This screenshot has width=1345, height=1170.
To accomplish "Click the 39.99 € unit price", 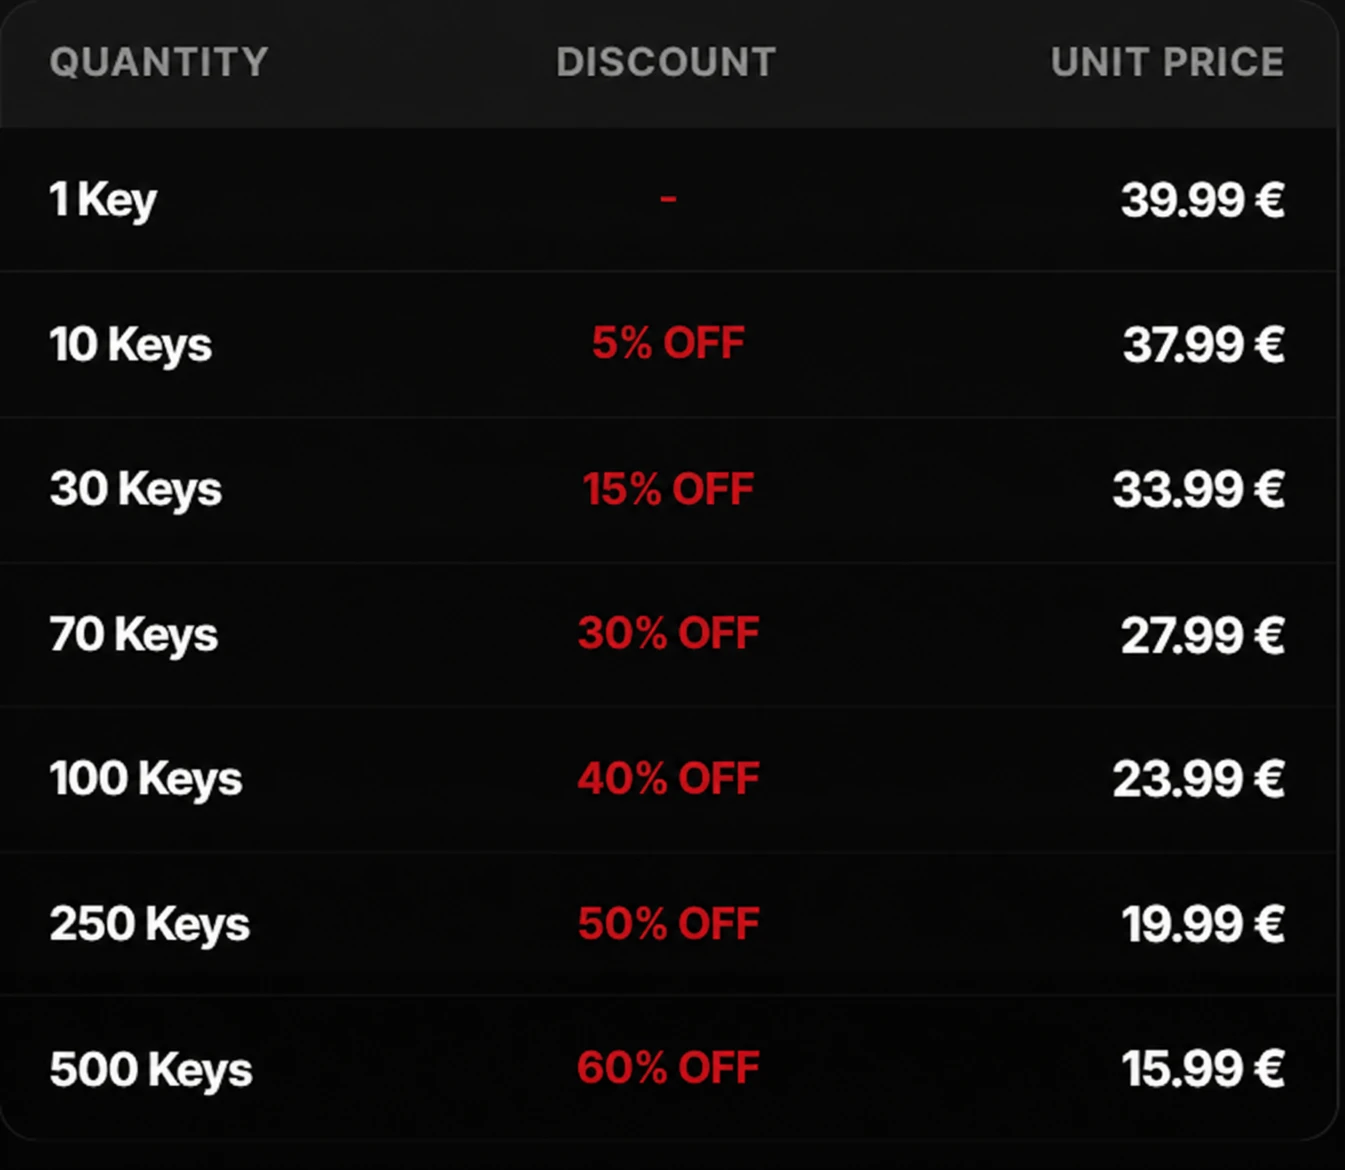I will 1203,199.
